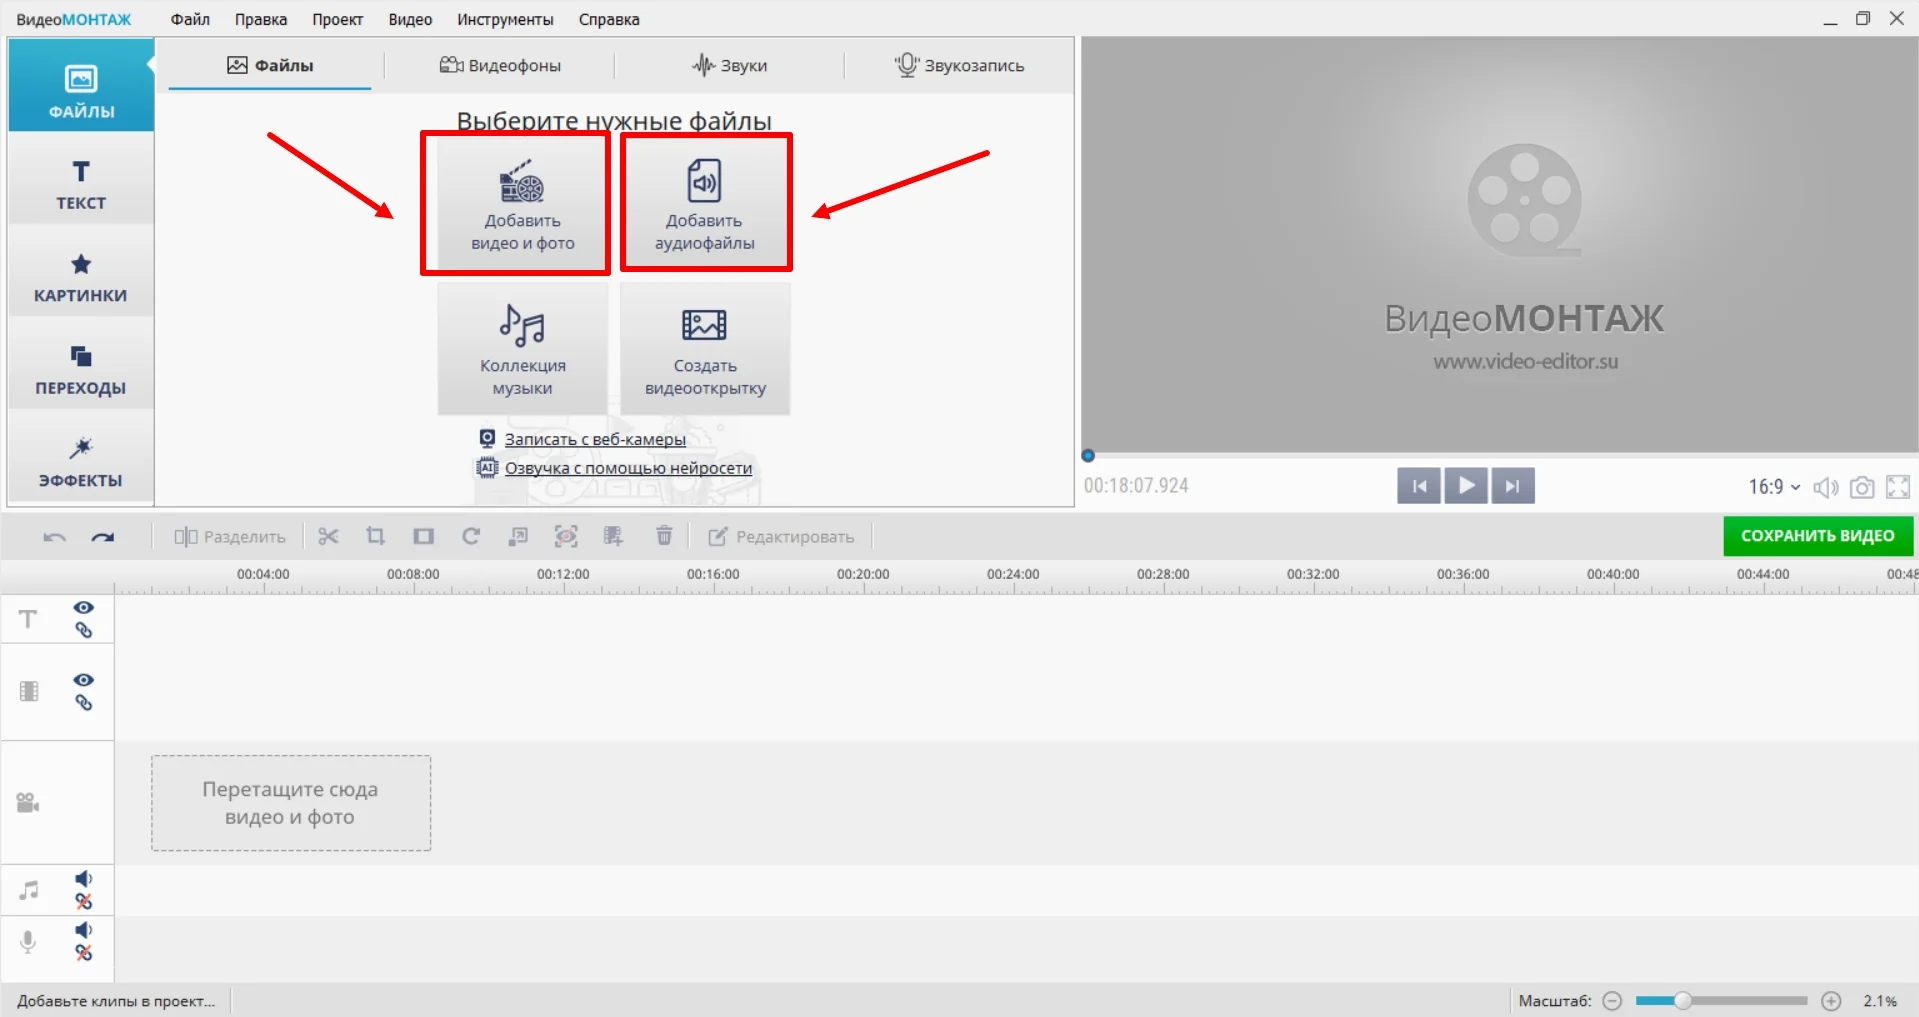Open the КАРТИНКИ sidebar section
Screen dimensions: 1919x1017
tap(81, 277)
